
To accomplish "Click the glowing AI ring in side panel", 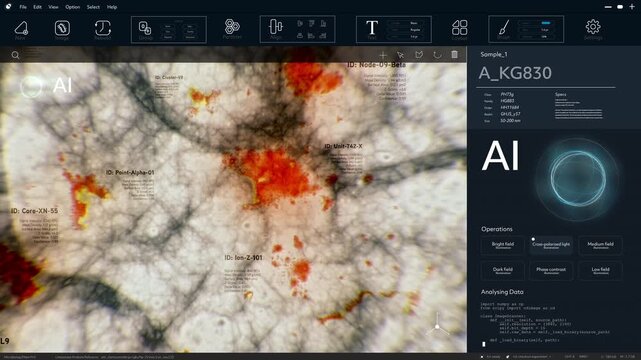I will click(578, 179).
